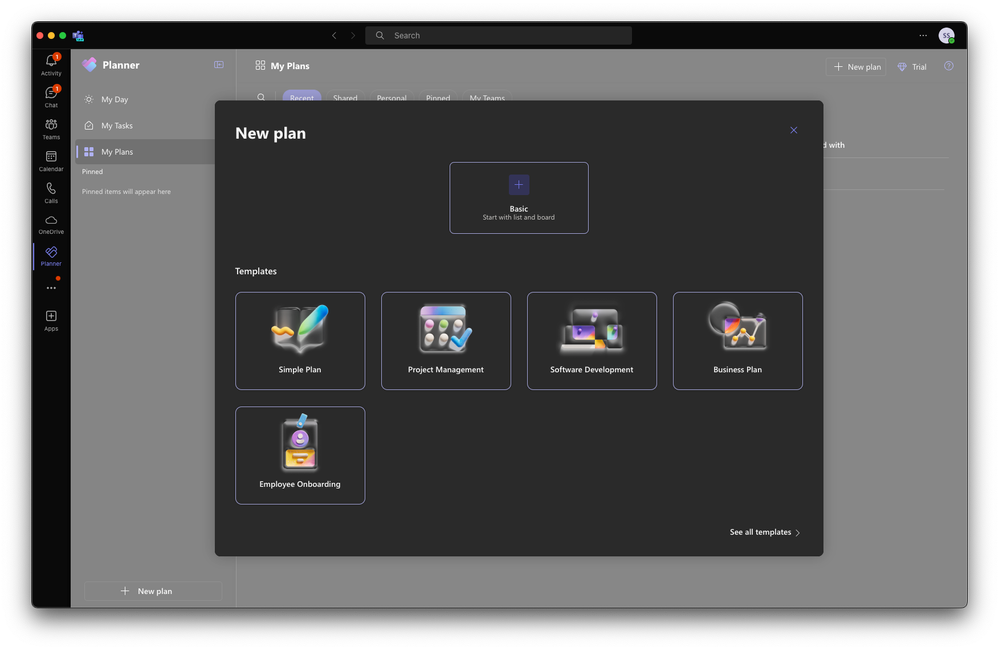Show more apps via ellipsis in rail

[51, 288]
